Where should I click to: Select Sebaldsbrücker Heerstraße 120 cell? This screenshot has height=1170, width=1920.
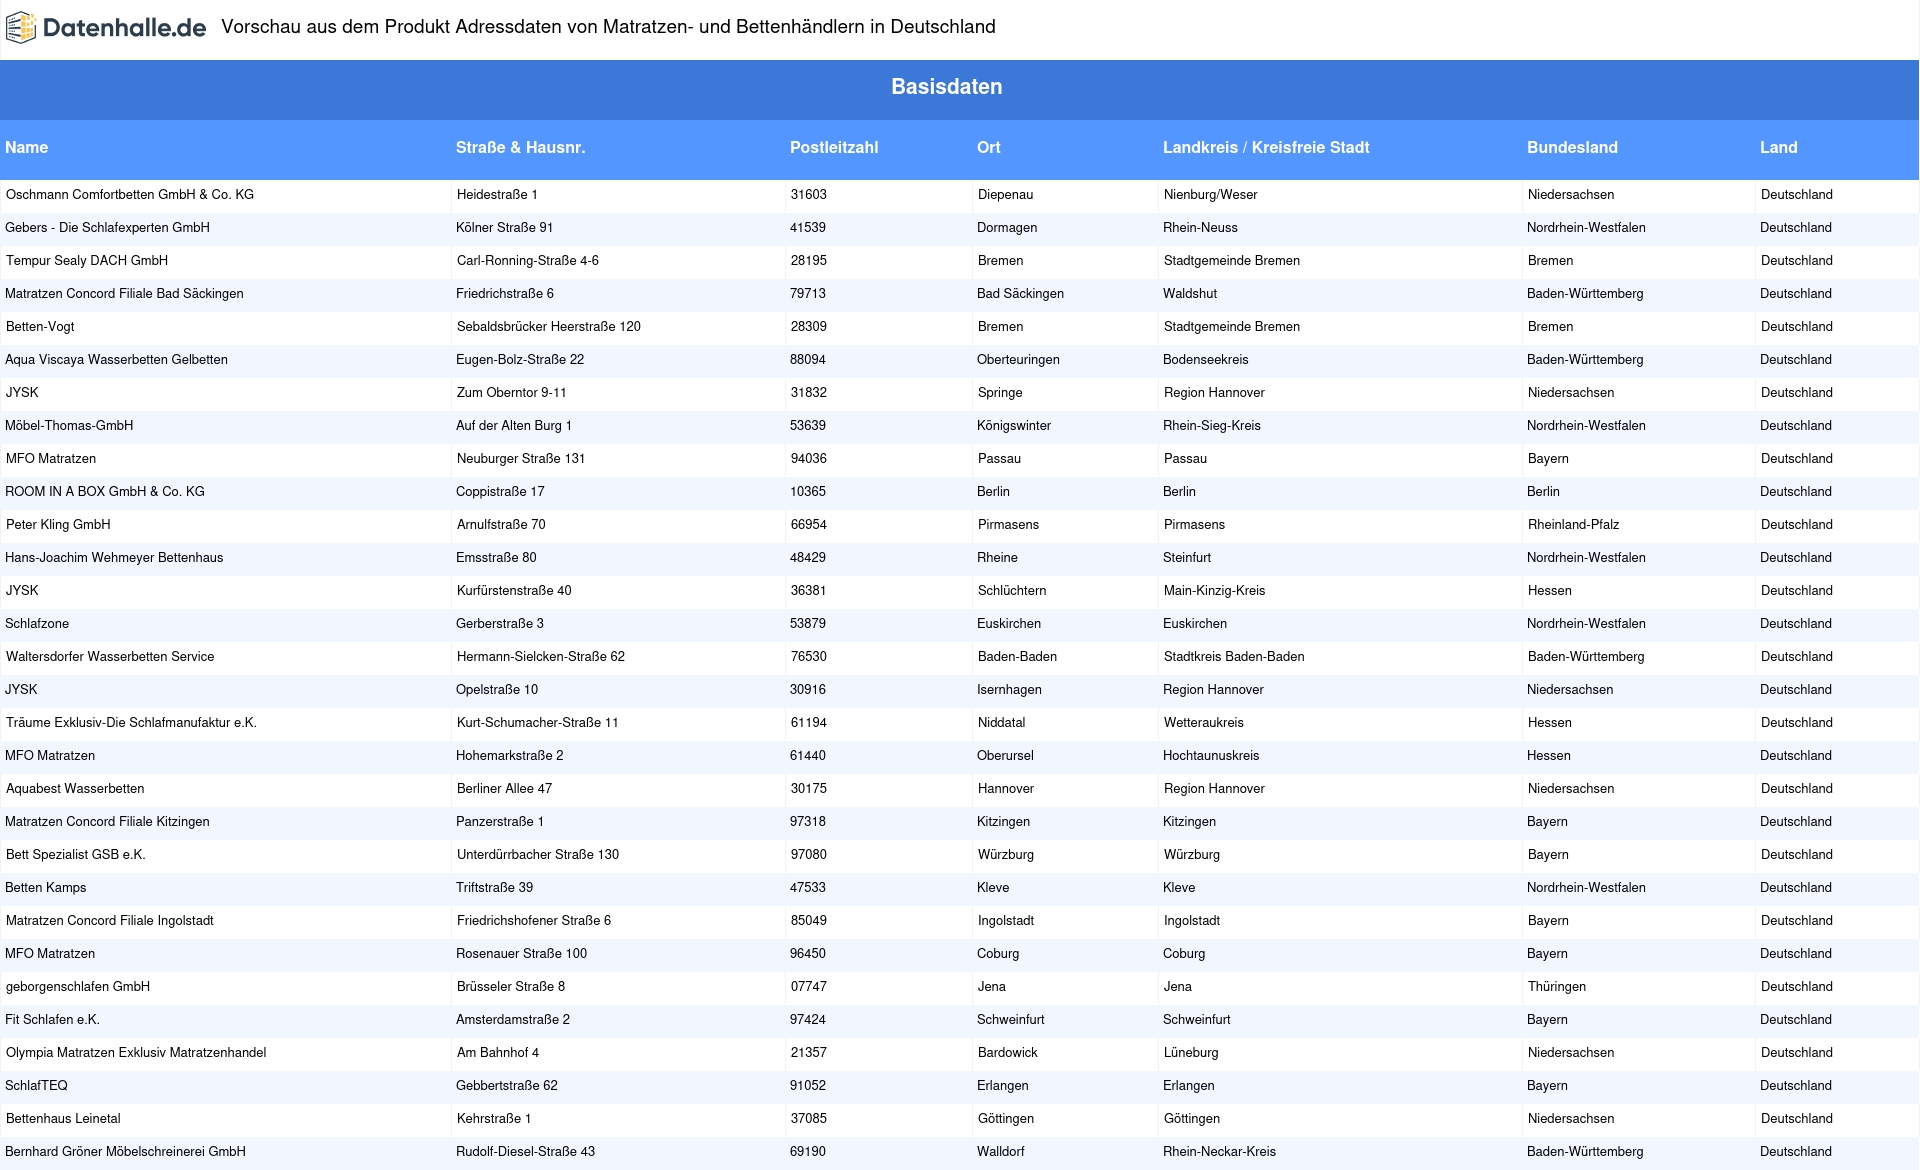pyautogui.click(x=549, y=327)
